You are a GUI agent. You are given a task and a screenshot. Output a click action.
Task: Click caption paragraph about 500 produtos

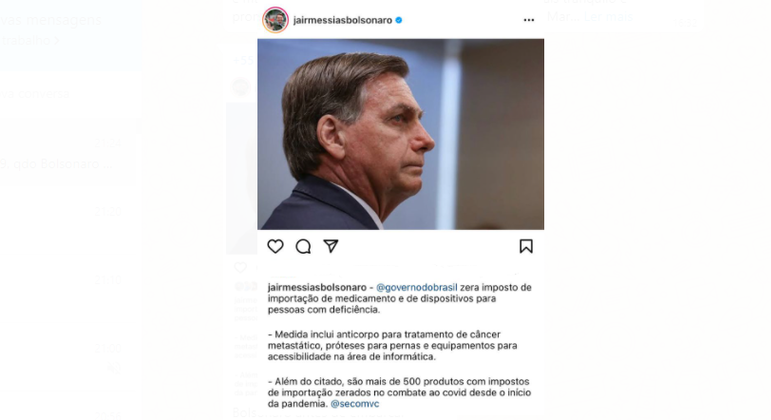coord(399,392)
